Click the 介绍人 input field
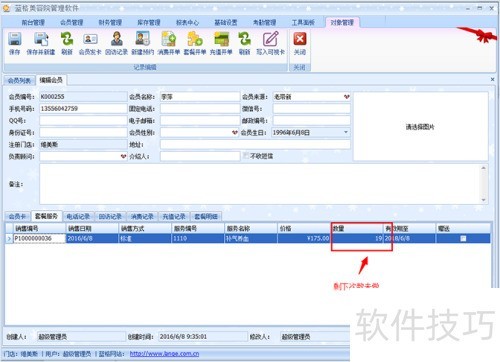 pyautogui.click(x=200, y=156)
